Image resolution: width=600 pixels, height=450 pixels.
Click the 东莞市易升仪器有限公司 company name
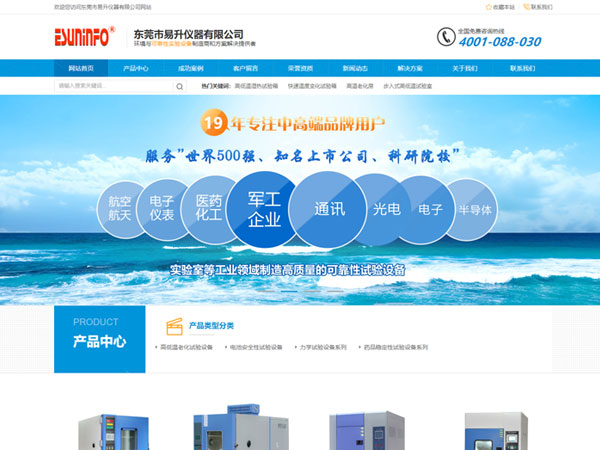pyautogui.click(x=188, y=34)
